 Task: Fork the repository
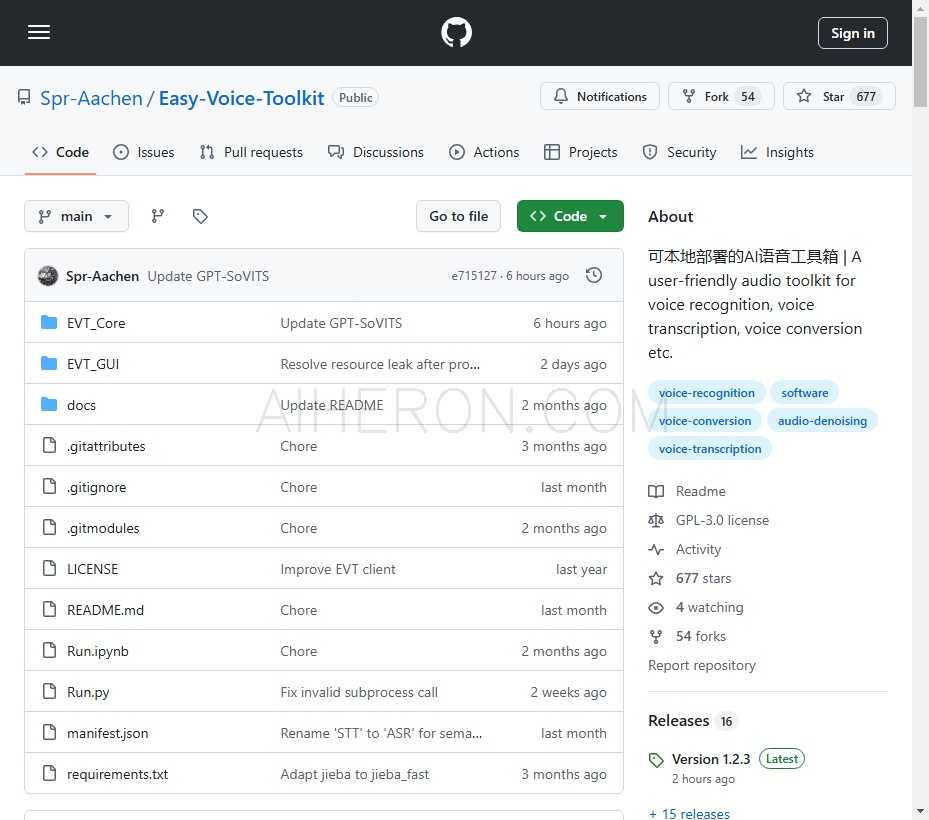pos(721,97)
